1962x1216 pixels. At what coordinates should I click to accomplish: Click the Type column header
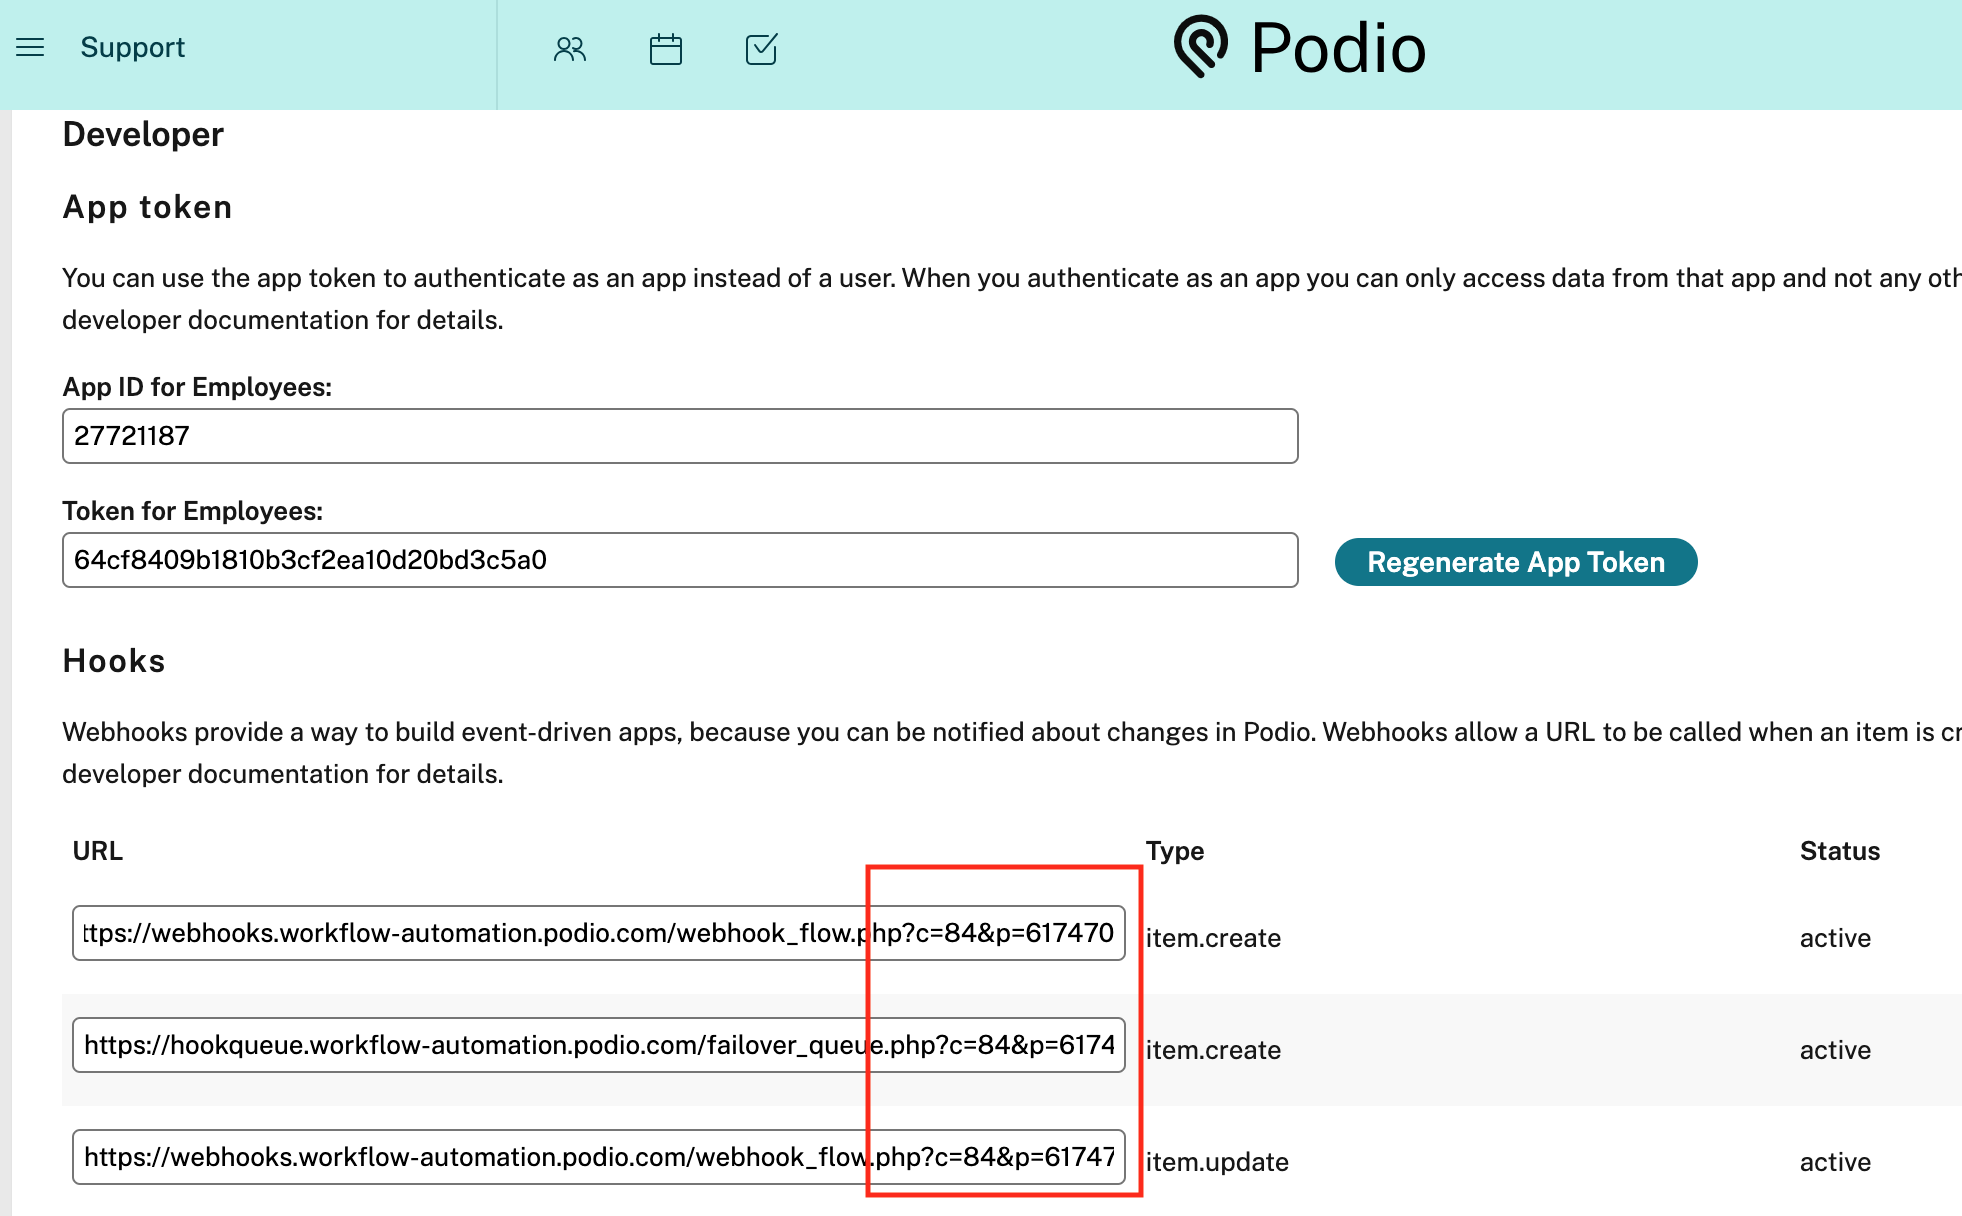point(1175,851)
